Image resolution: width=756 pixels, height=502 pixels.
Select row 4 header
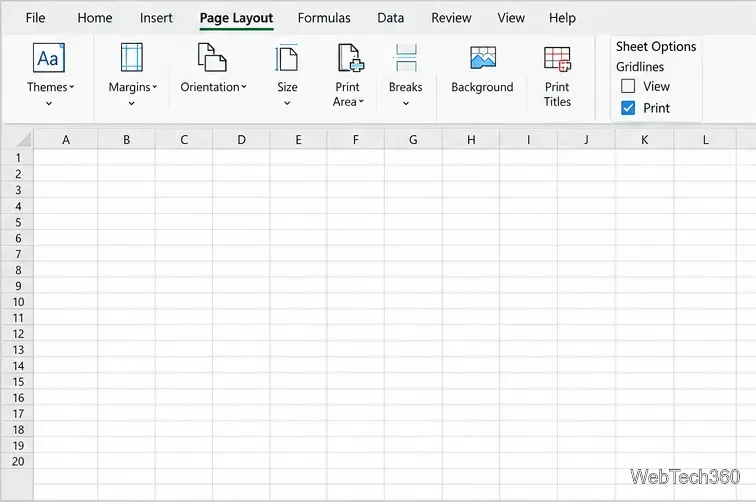[x=18, y=206]
